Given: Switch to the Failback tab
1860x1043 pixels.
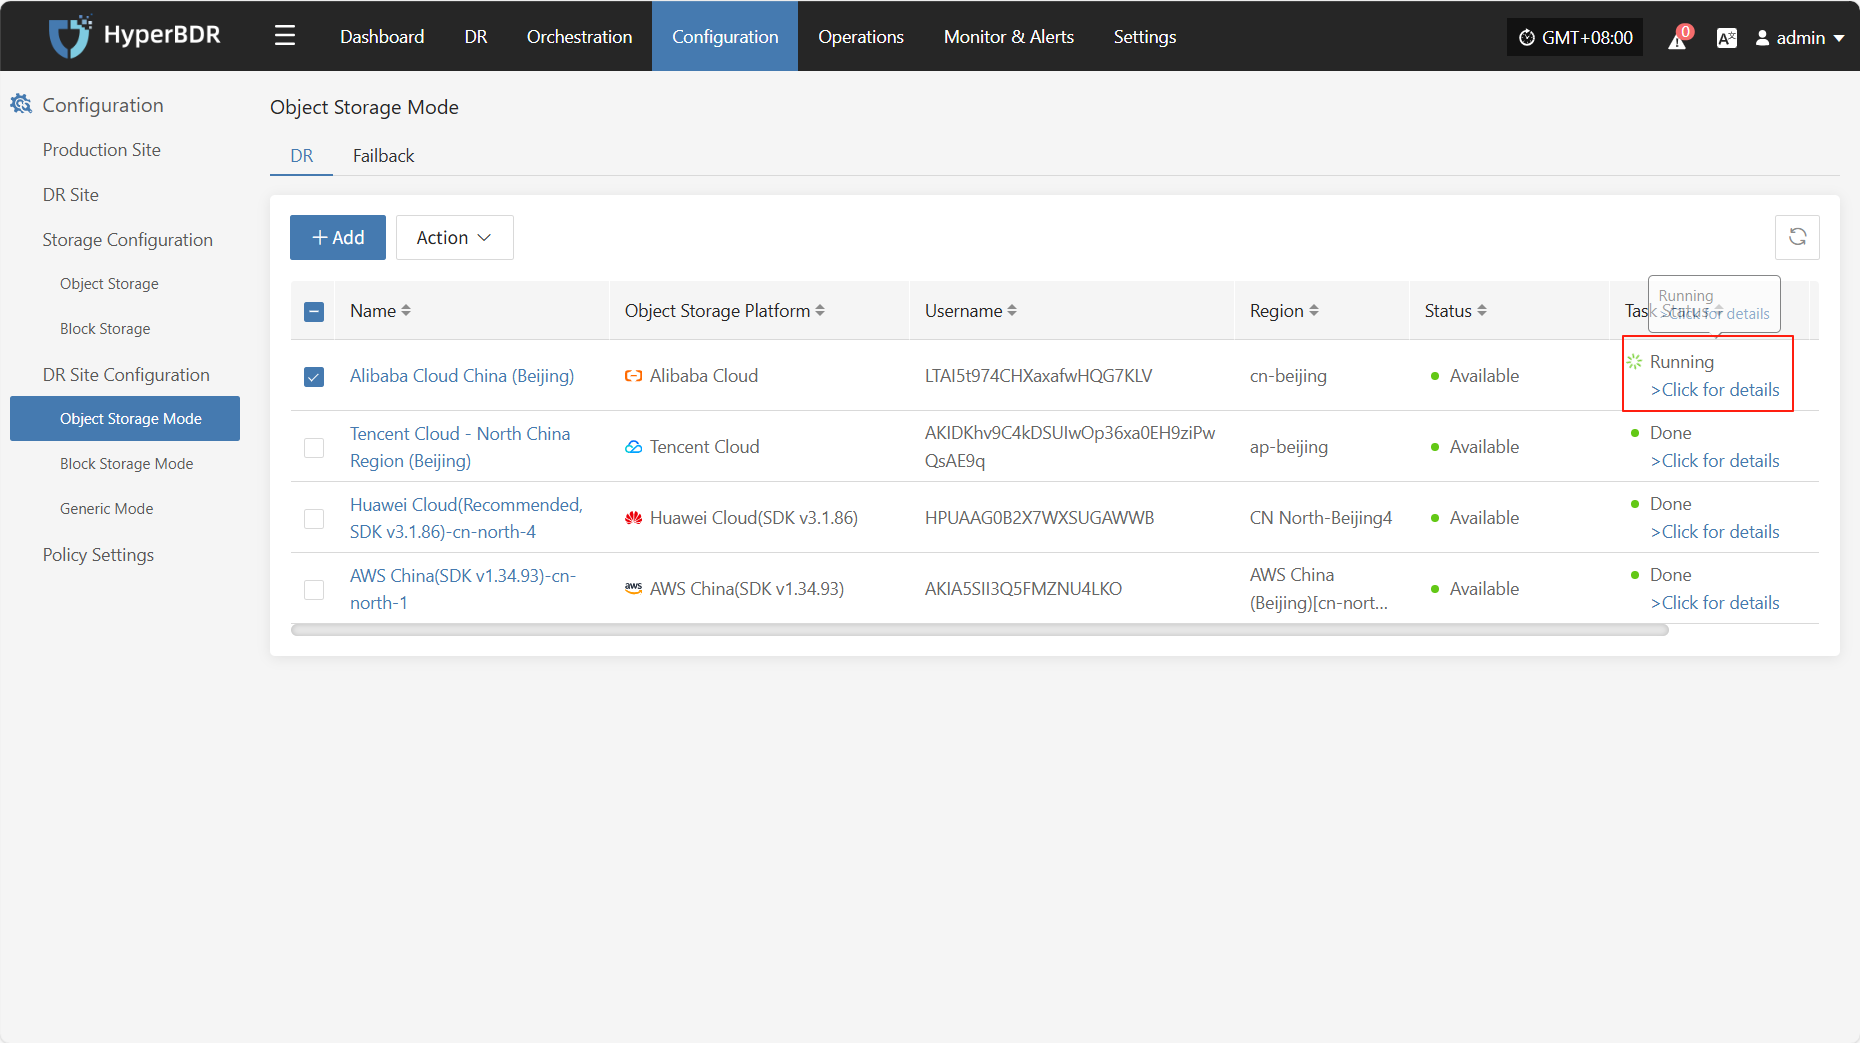Looking at the screenshot, I should tap(383, 156).
